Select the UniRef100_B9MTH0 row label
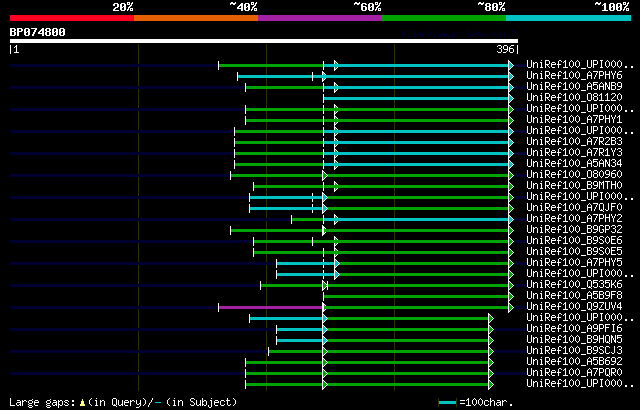 574,186
